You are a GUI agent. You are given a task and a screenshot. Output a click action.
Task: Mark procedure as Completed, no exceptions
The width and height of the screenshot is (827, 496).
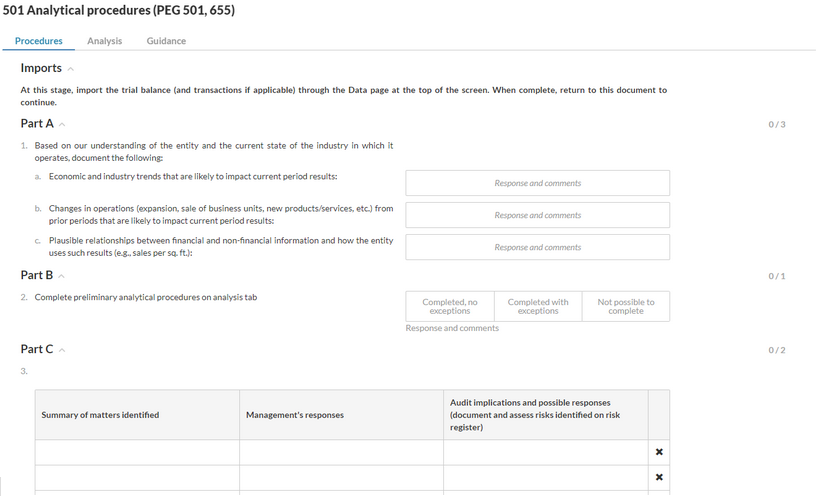449,307
